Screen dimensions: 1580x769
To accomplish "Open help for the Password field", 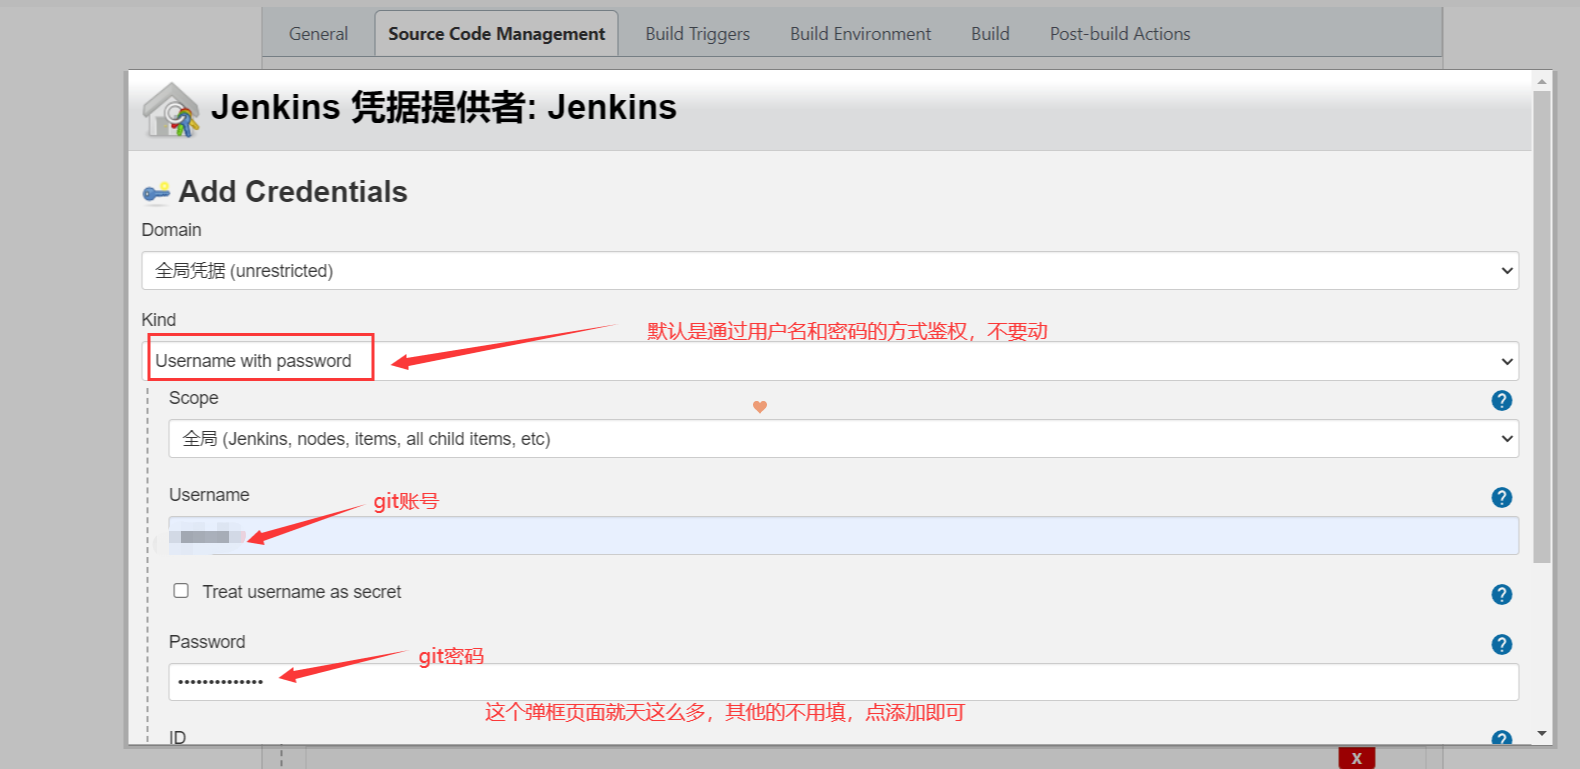I will pyautogui.click(x=1501, y=644).
